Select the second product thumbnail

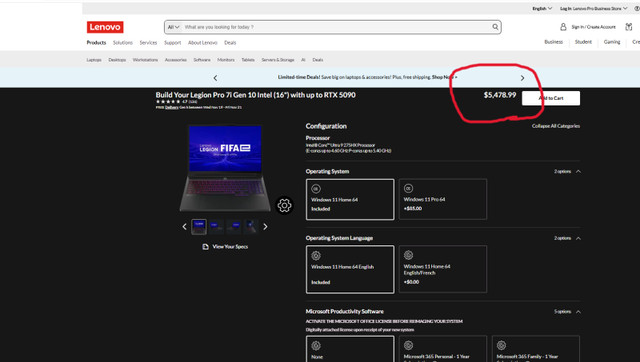click(216, 227)
